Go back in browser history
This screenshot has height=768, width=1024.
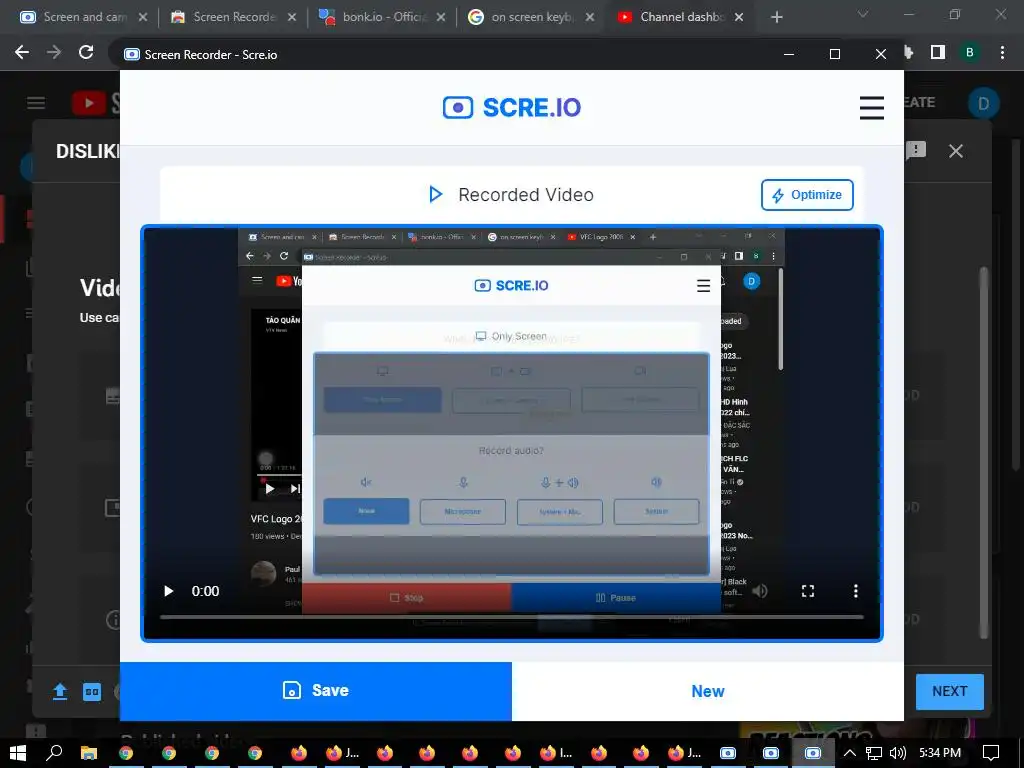[x=22, y=52]
